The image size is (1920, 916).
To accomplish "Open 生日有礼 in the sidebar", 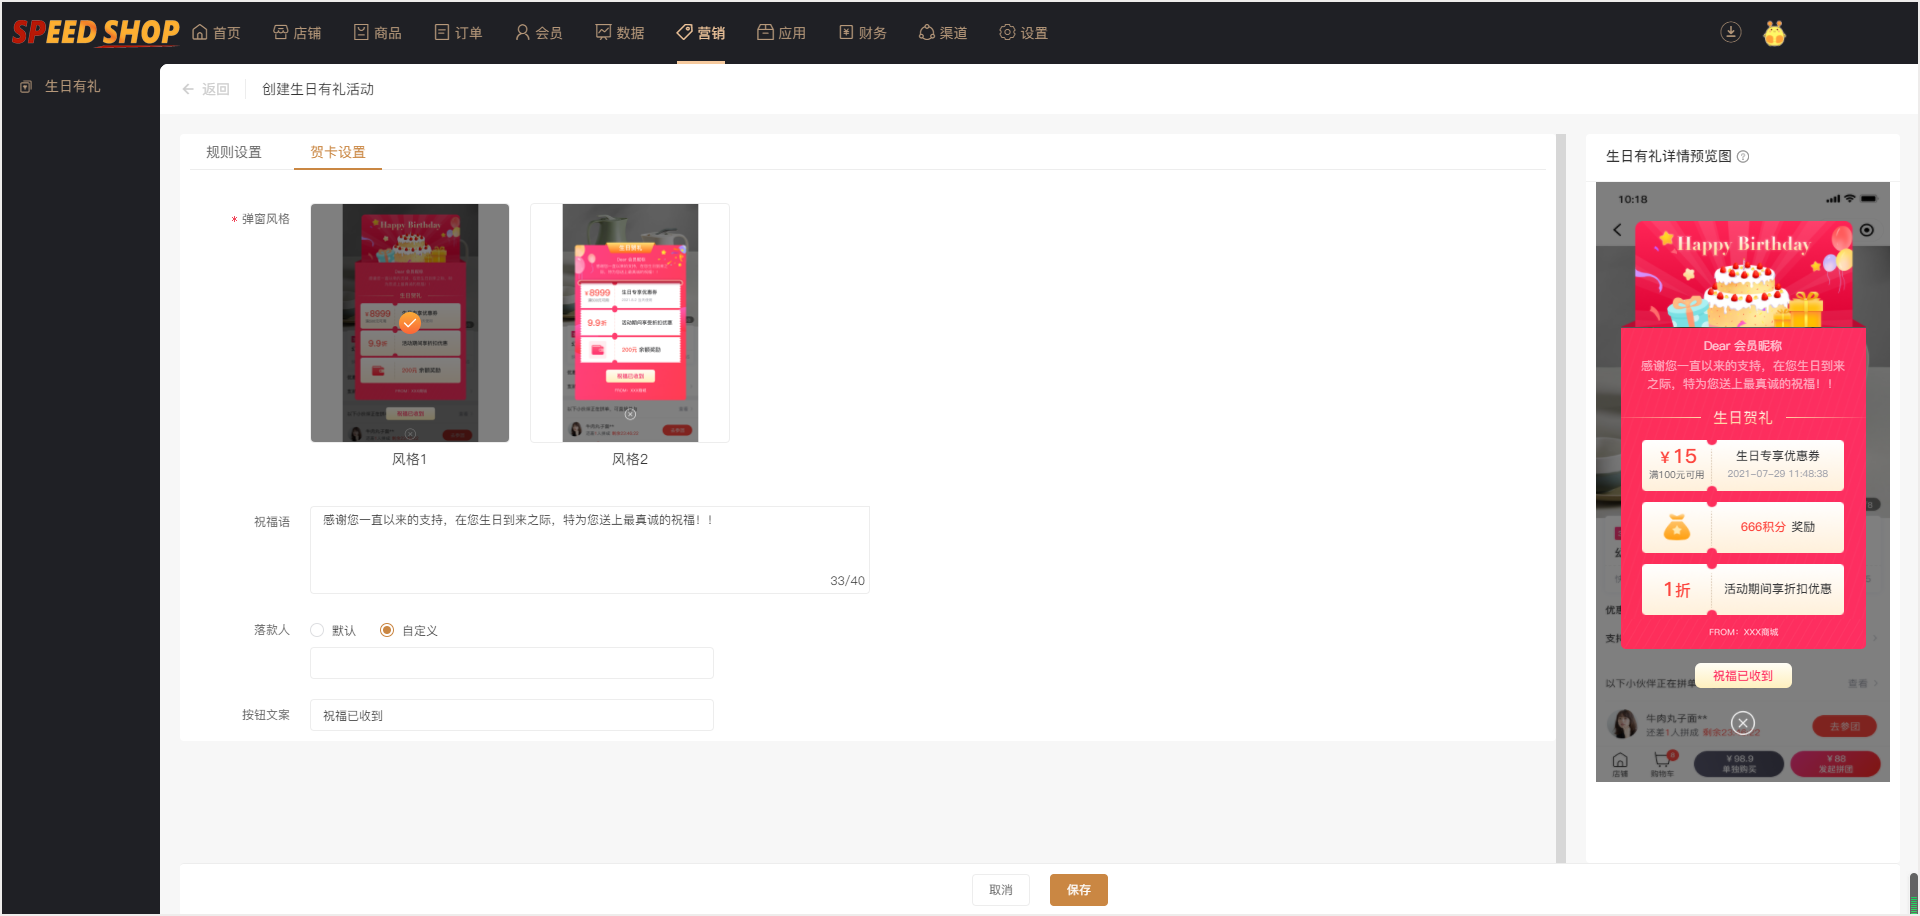I will tap(72, 87).
